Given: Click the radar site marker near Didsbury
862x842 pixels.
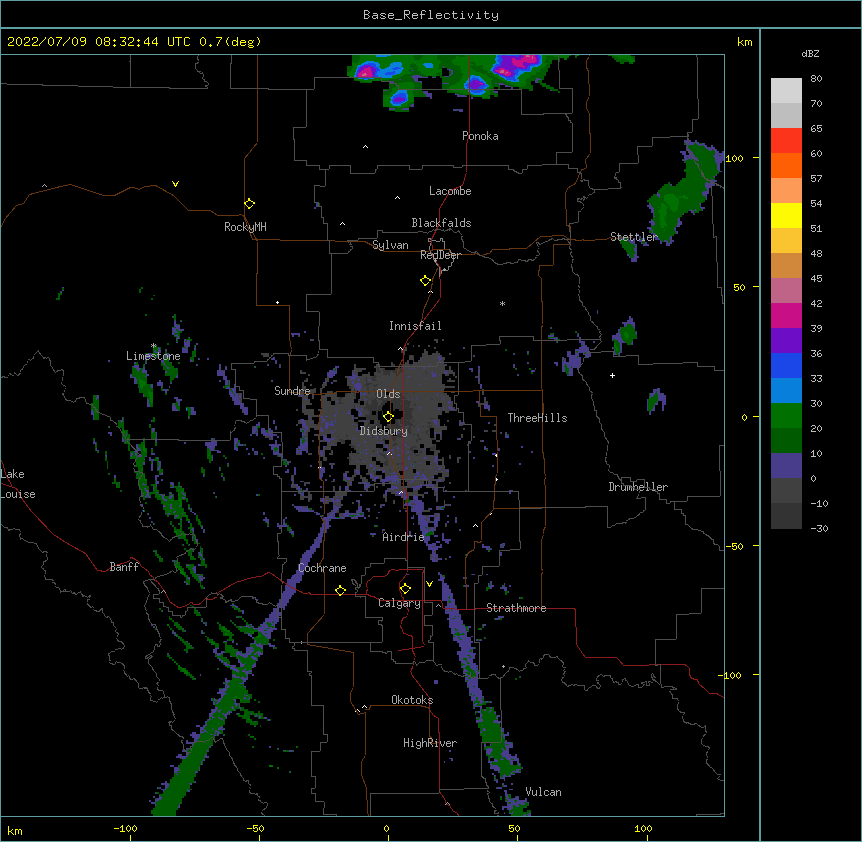Looking at the screenshot, I should pyautogui.click(x=388, y=416).
